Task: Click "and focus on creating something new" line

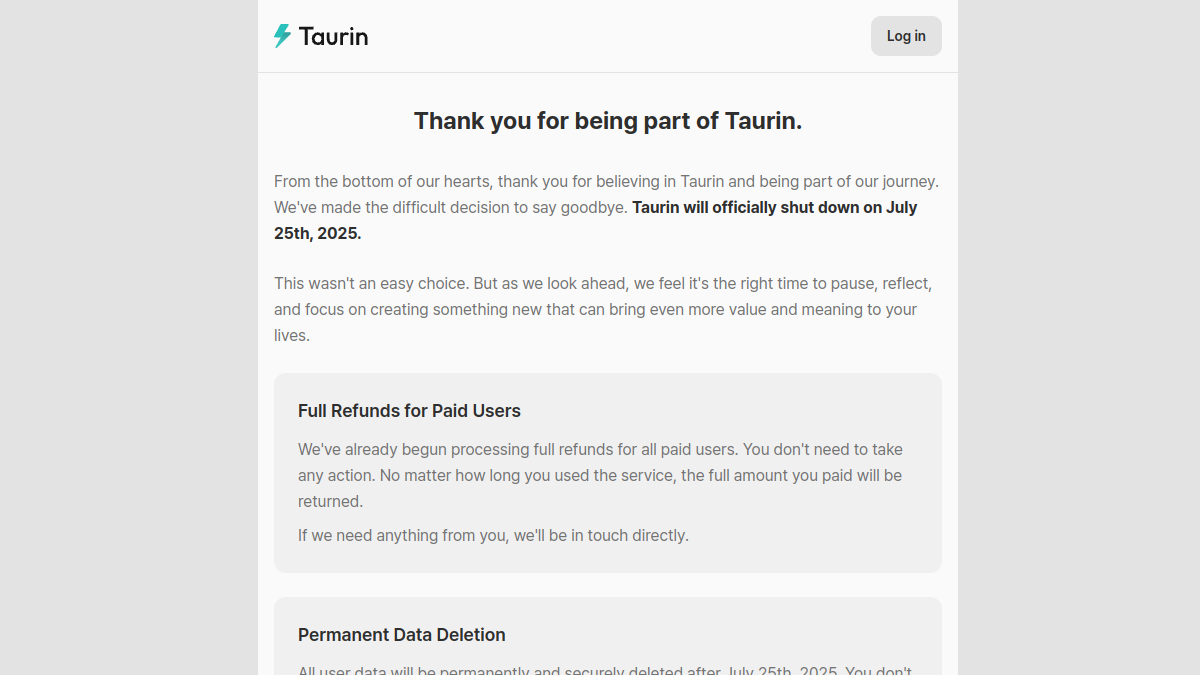Action: click(x=595, y=309)
